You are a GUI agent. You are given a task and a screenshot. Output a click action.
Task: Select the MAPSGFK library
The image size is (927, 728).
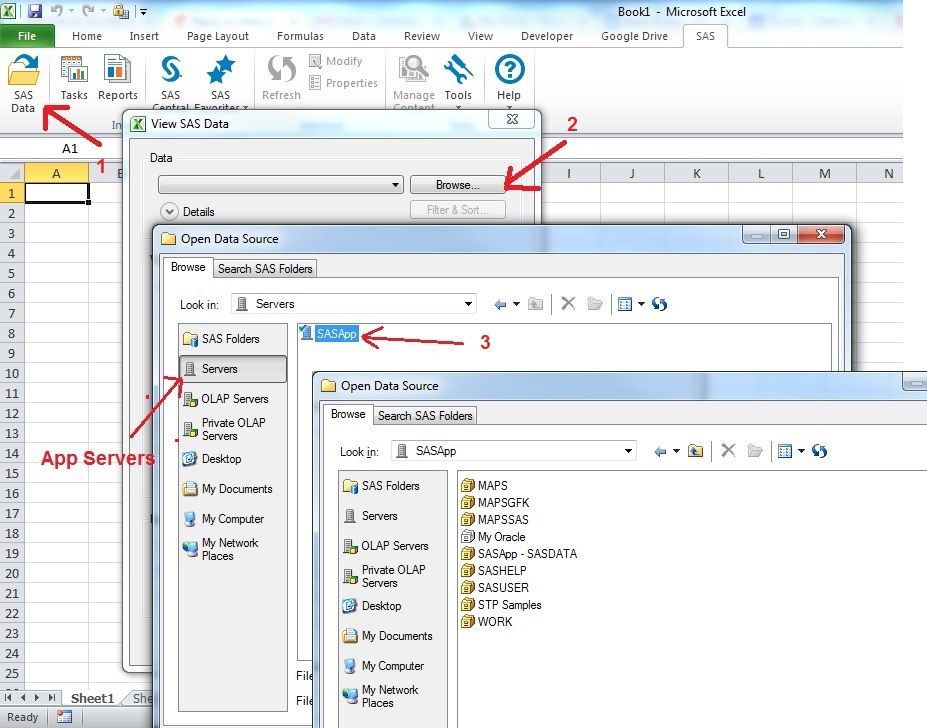tap(495, 503)
